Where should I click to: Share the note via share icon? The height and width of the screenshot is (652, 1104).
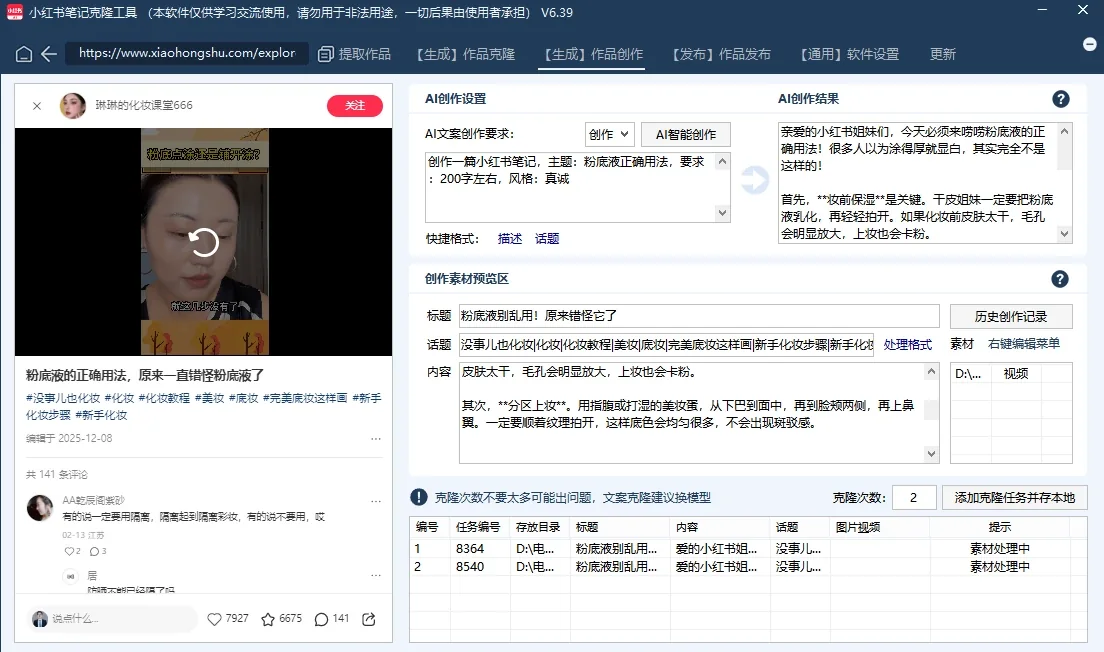(368, 619)
